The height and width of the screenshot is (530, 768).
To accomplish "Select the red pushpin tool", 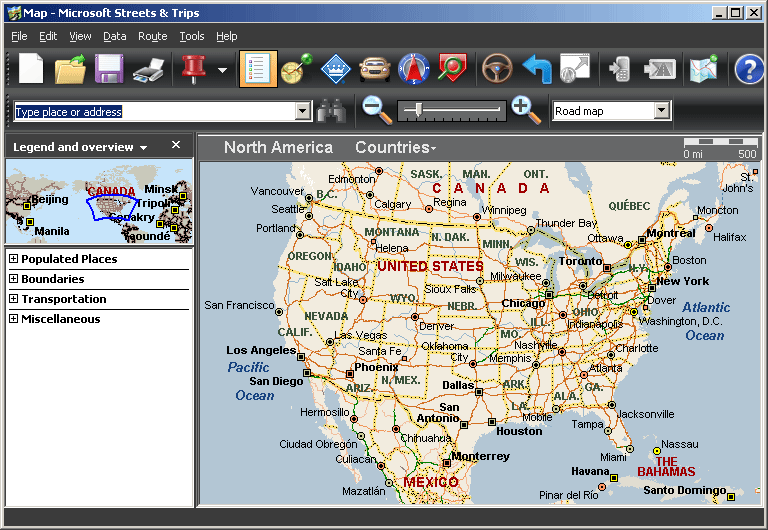I will pos(194,69).
